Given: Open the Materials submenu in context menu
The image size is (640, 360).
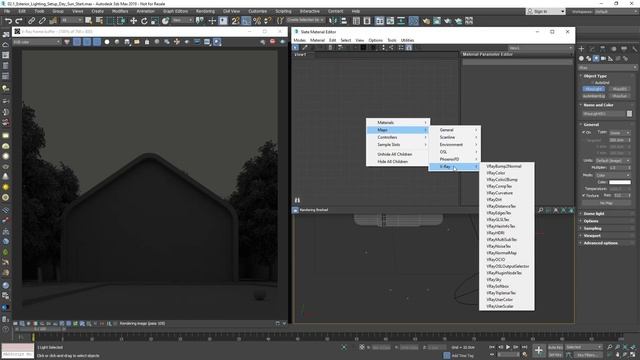Looking at the screenshot, I should point(398,122).
